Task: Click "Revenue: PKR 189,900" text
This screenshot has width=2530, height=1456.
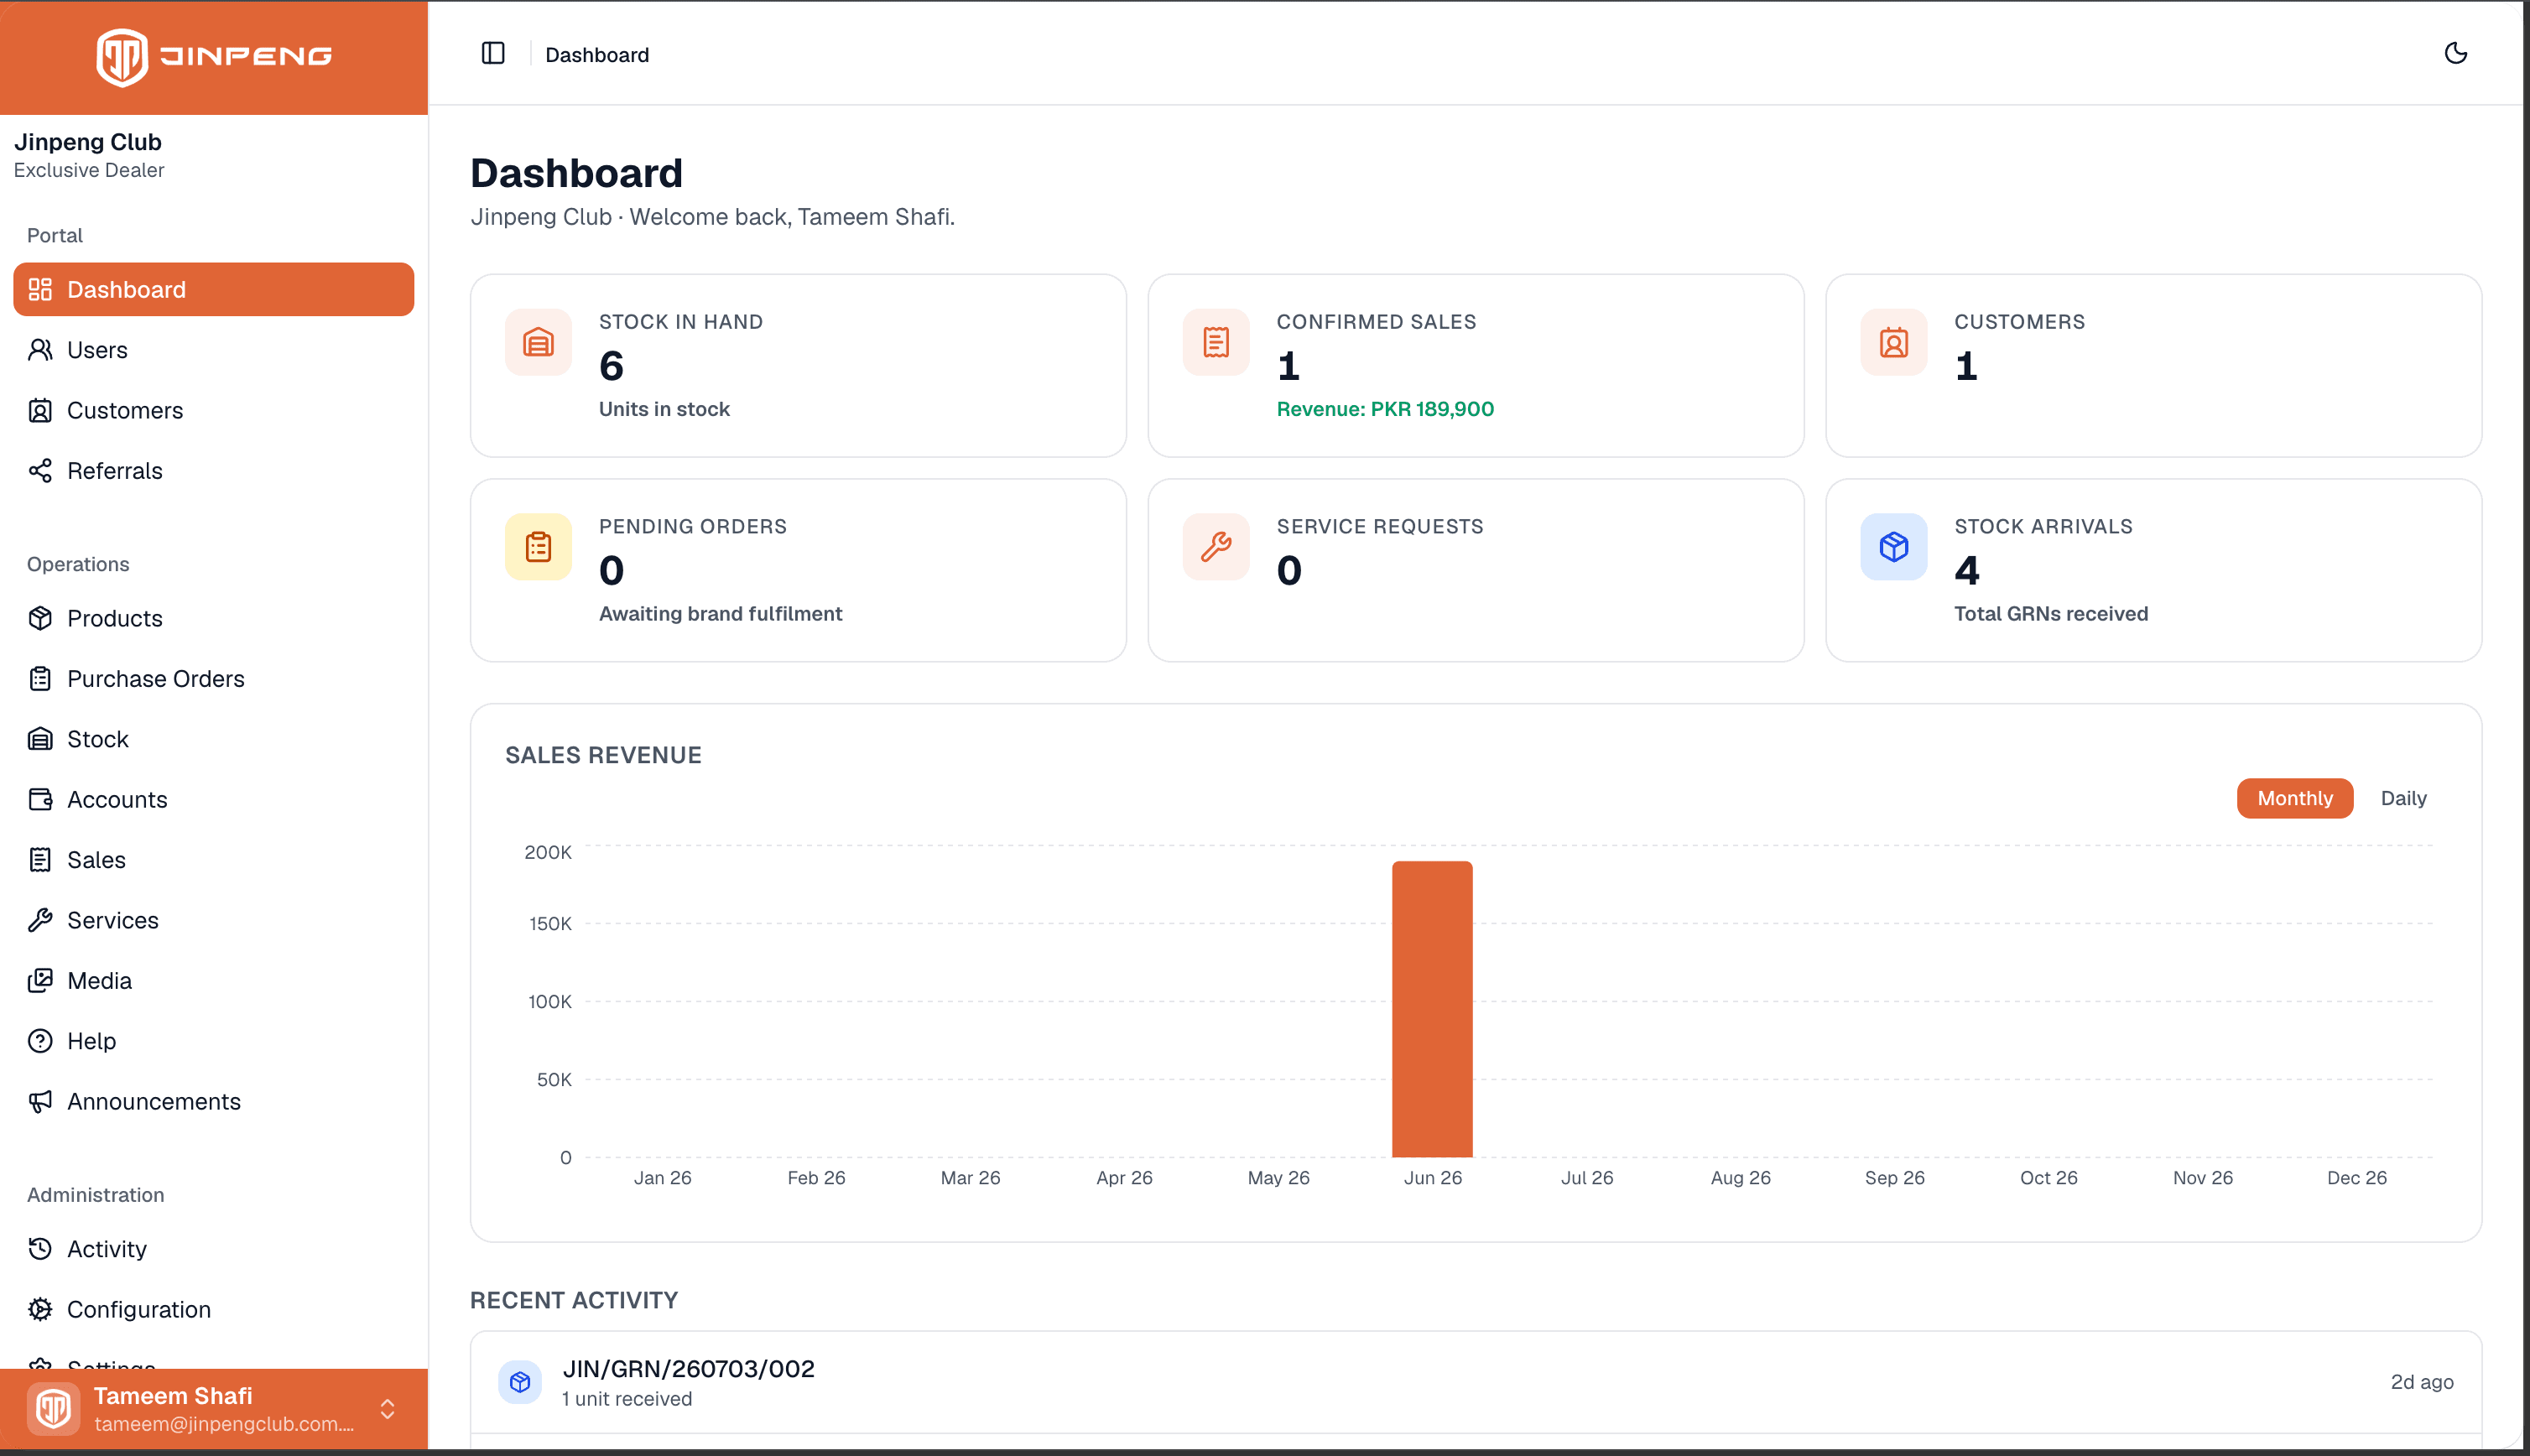Action: pyautogui.click(x=1385, y=409)
